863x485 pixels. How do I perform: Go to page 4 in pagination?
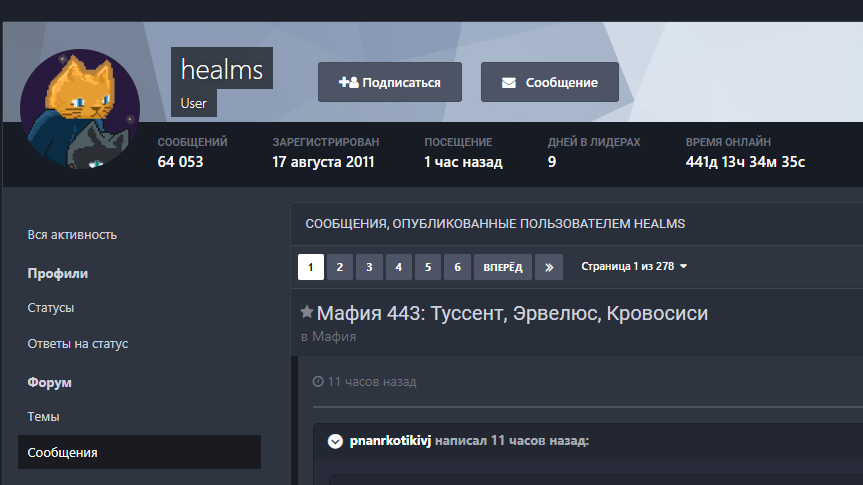pyautogui.click(x=398, y=267)
